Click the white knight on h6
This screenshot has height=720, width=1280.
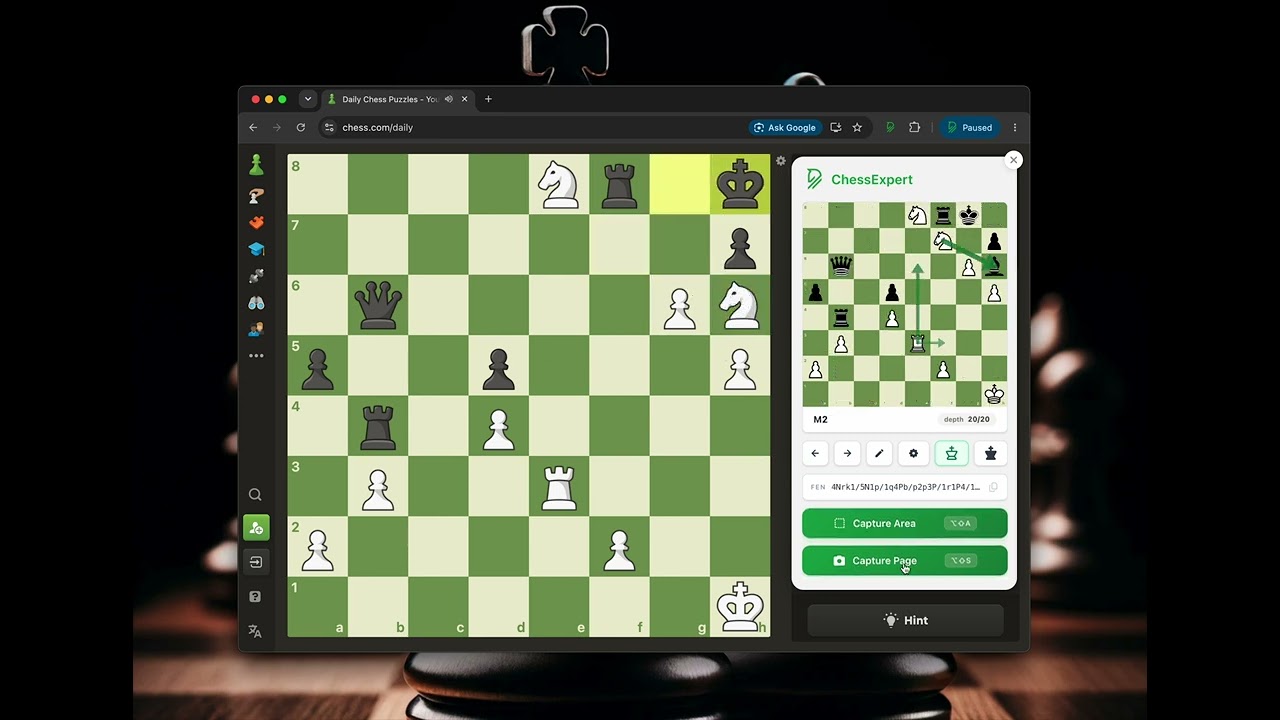click(740, 305)
